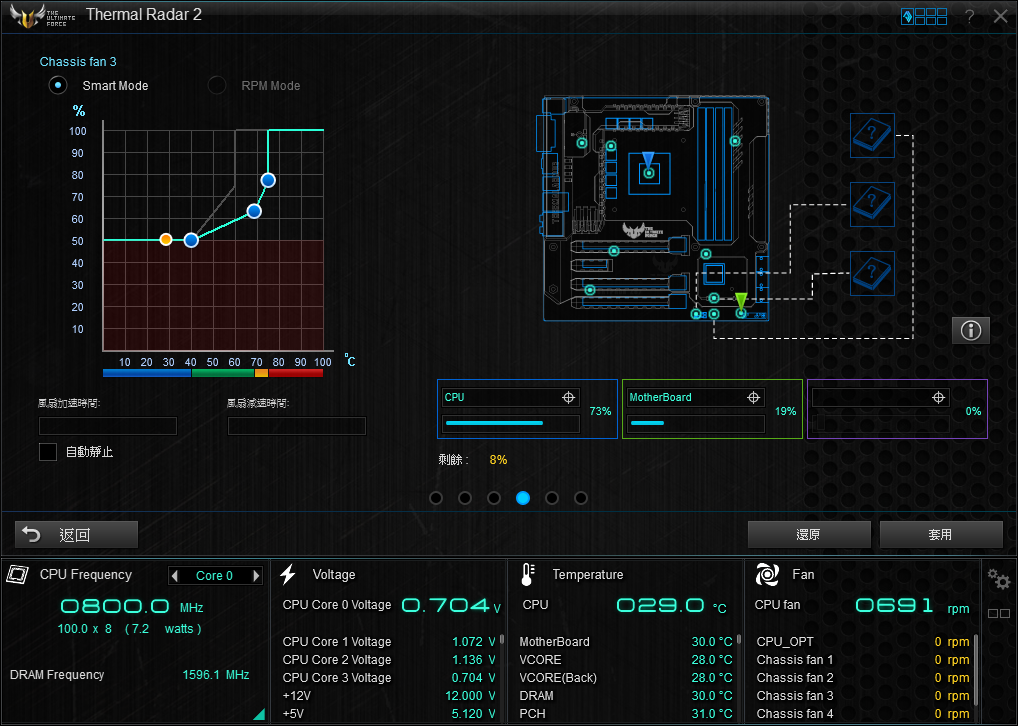The height and width of the screenshot is (726, 1018).
Task: Click the CPU source crosshair icon
Action: coord(569,397)
